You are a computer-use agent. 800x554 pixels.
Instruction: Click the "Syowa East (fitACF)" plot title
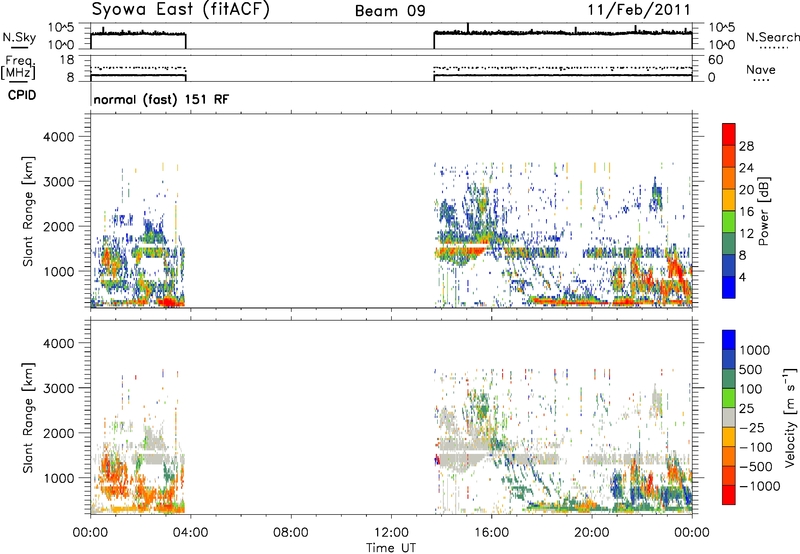(181, 10)
